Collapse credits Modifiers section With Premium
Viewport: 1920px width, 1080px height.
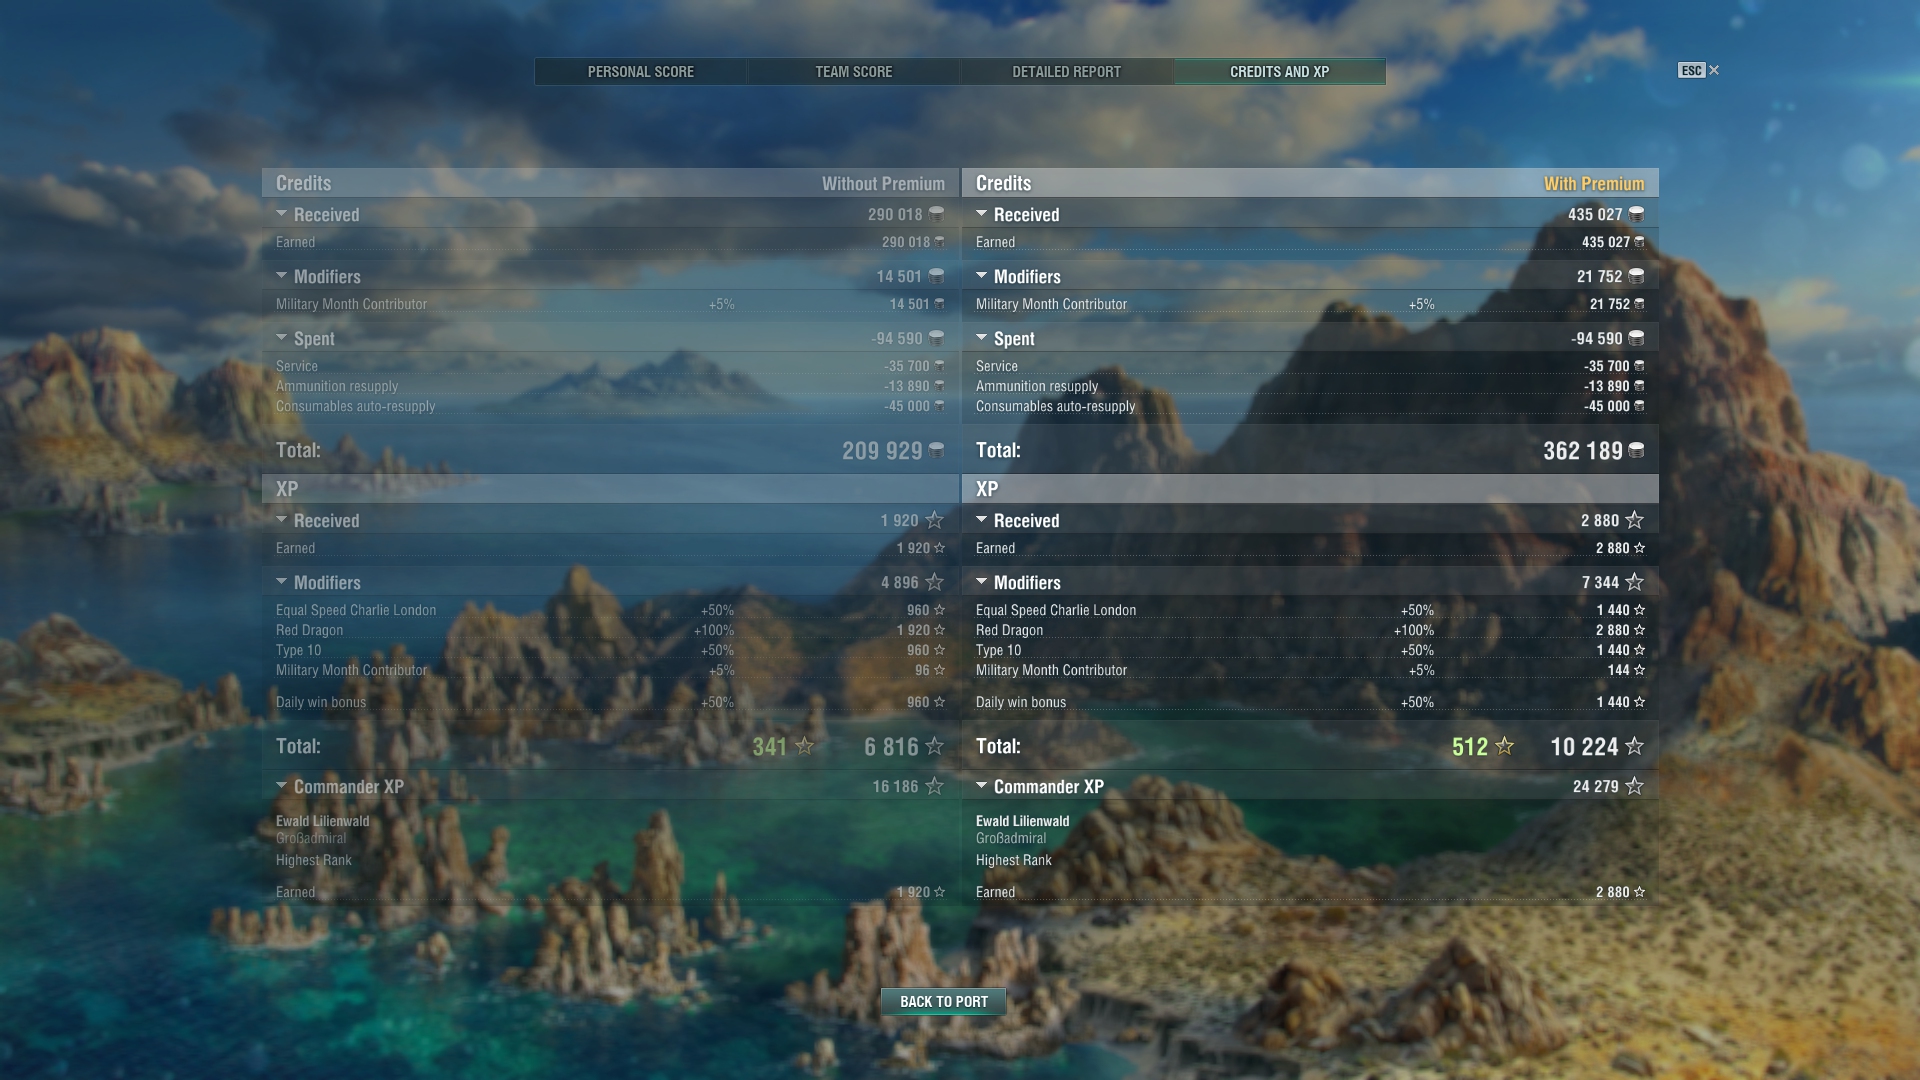(x=982, y=276)
